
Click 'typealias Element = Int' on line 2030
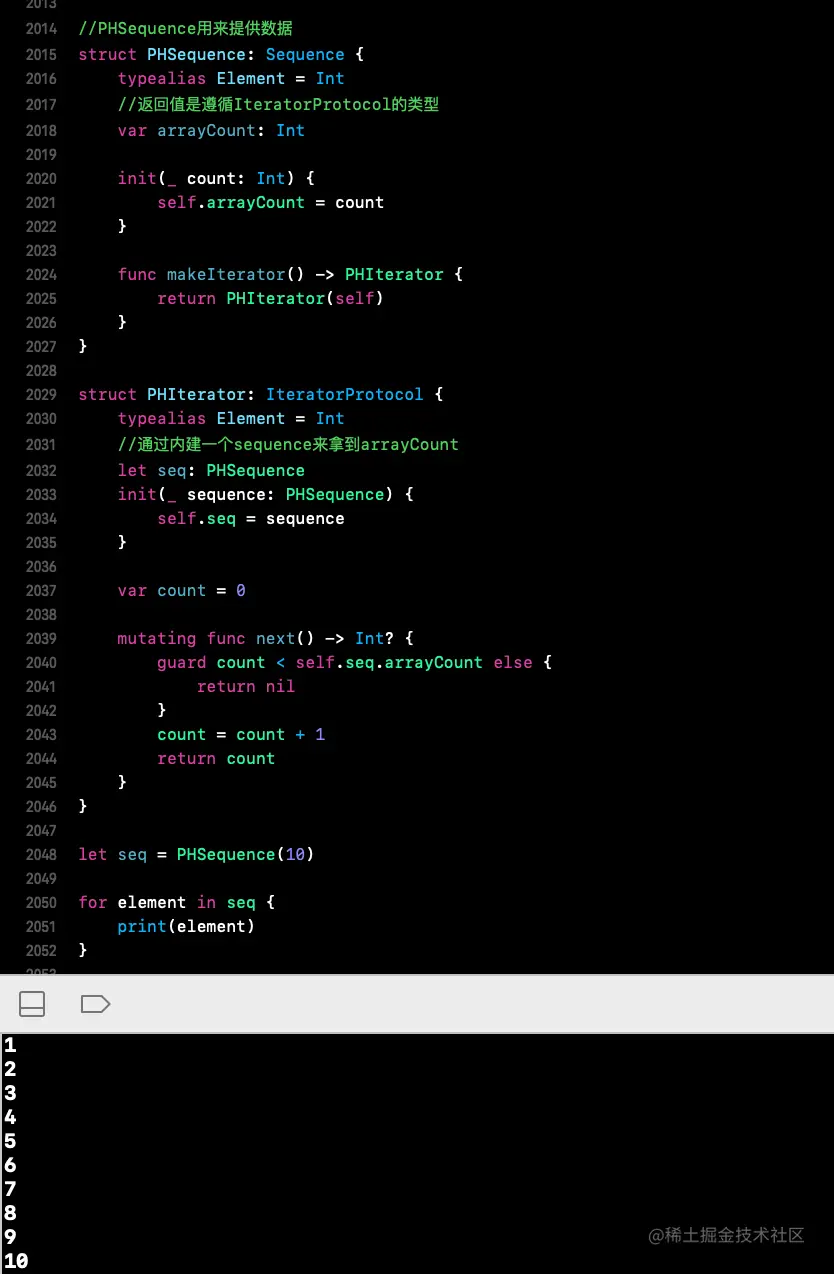click(x=231, y=419)
